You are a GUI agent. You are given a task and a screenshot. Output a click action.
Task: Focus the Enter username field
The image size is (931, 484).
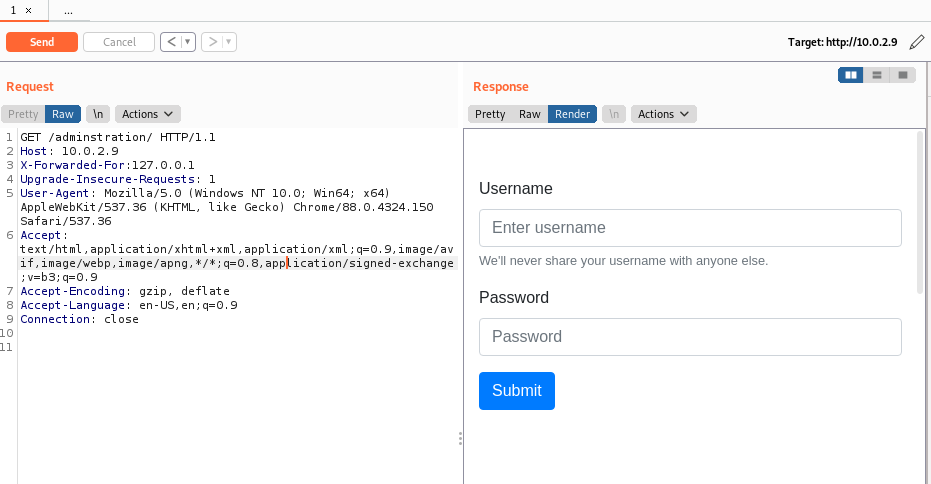click(x=690, y=228)
